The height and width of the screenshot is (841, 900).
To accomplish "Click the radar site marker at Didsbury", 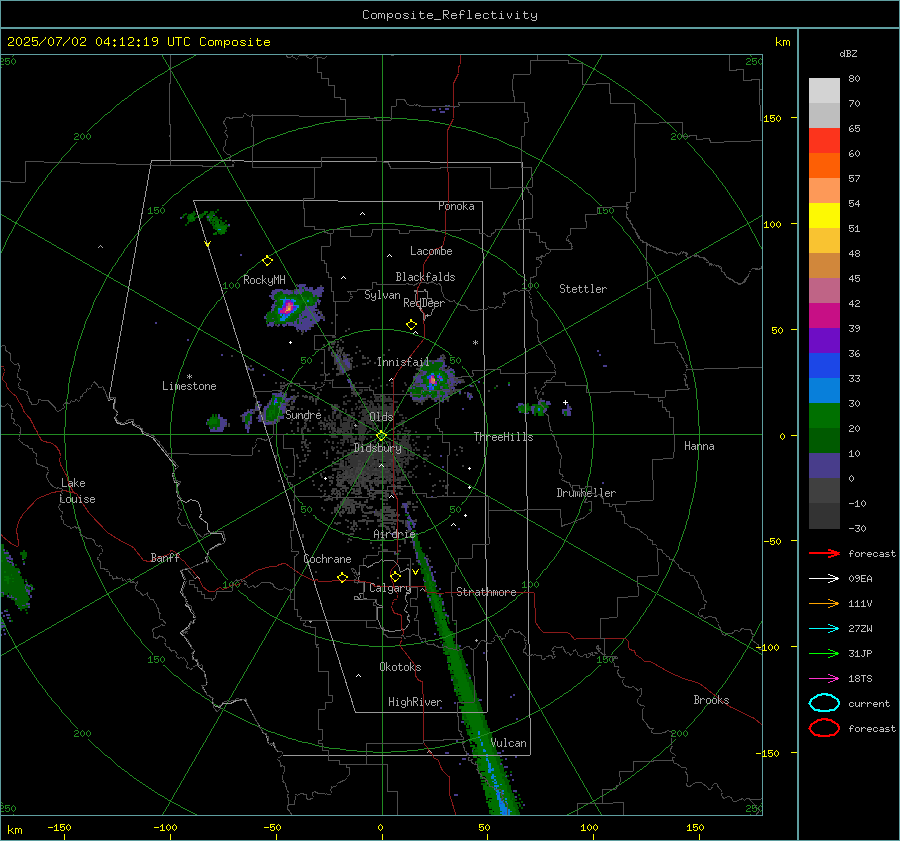I will tap(382, 436).
